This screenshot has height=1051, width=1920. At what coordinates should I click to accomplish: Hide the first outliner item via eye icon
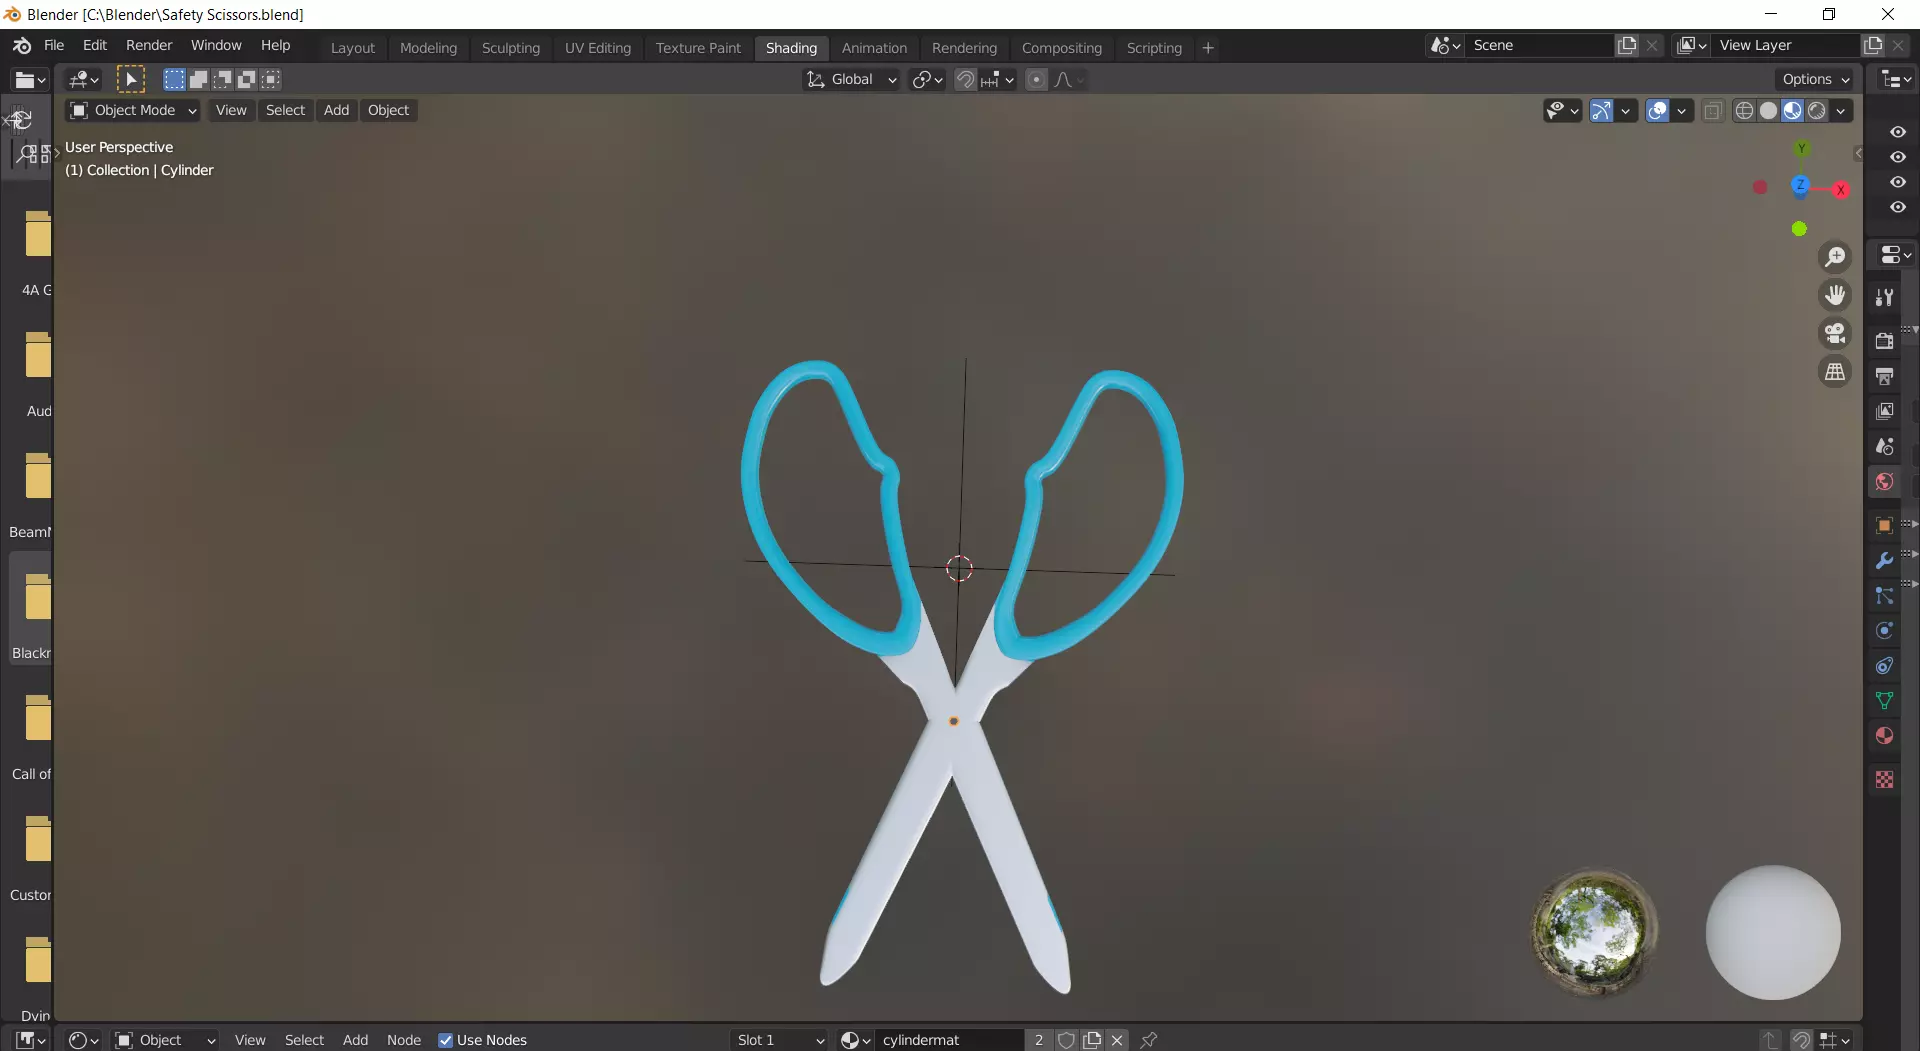[1898, 132]
